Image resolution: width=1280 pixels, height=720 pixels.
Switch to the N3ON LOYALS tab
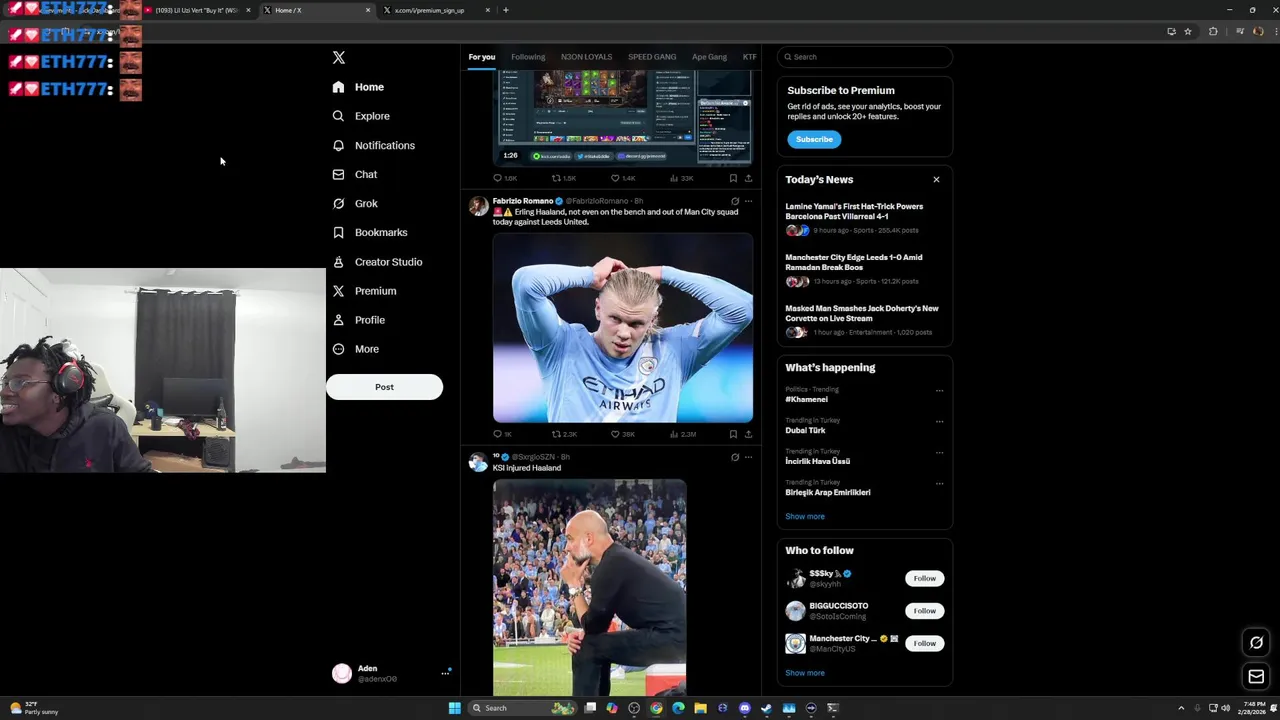point(586,57)
